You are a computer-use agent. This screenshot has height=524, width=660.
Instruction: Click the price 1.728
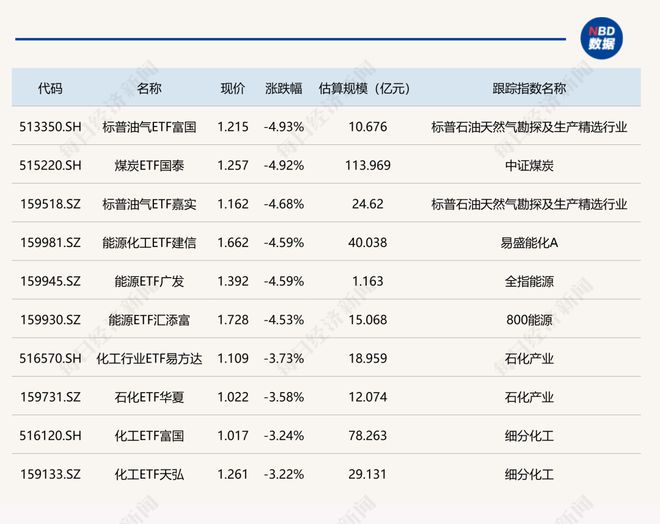[x=233, y=320]
